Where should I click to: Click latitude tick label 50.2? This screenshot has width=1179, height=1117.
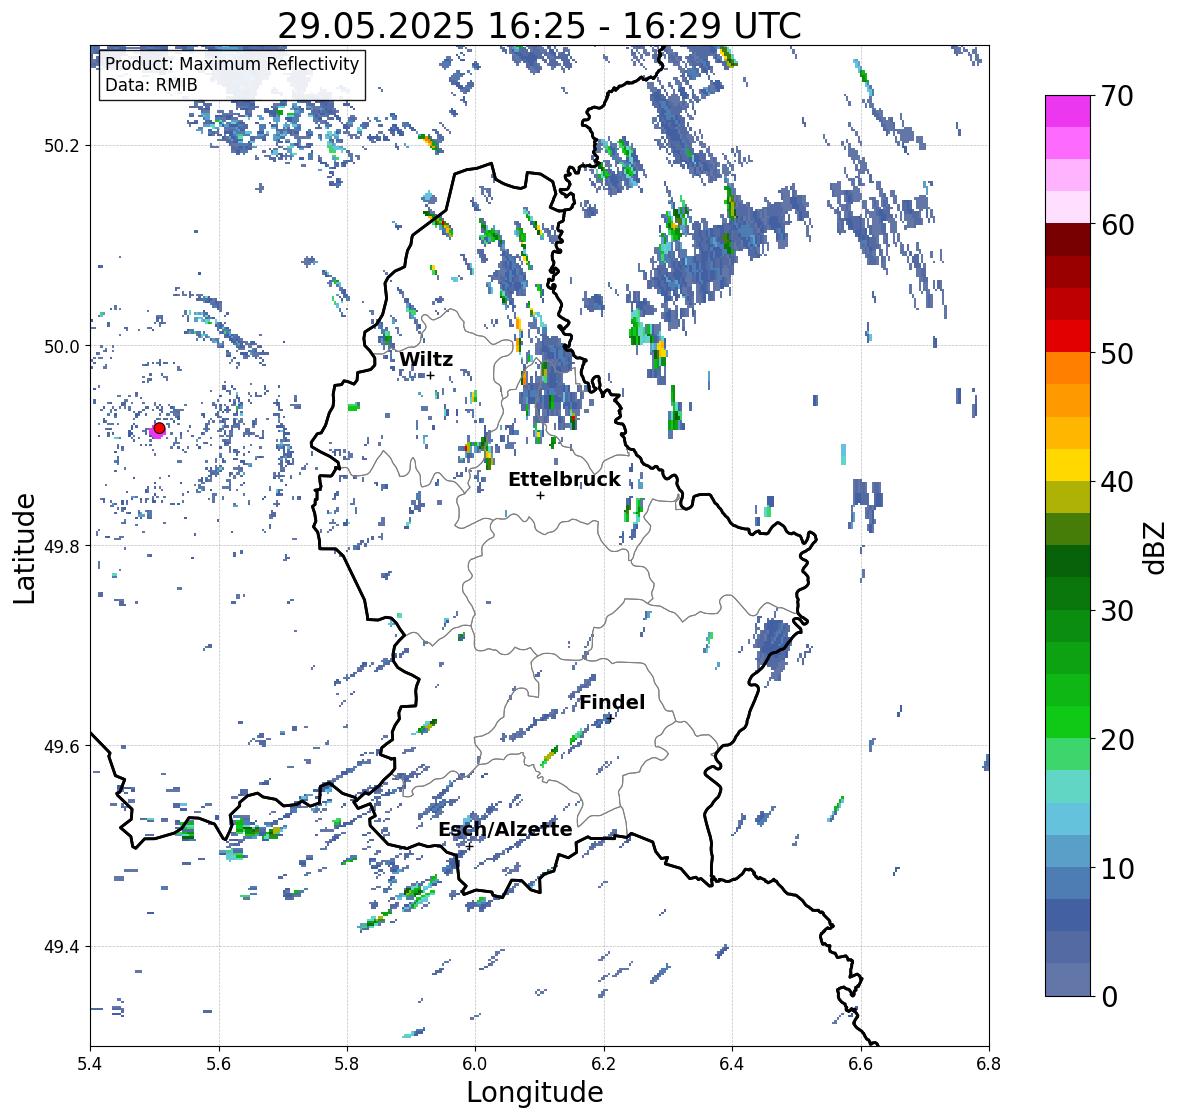[x=62, y=146]
